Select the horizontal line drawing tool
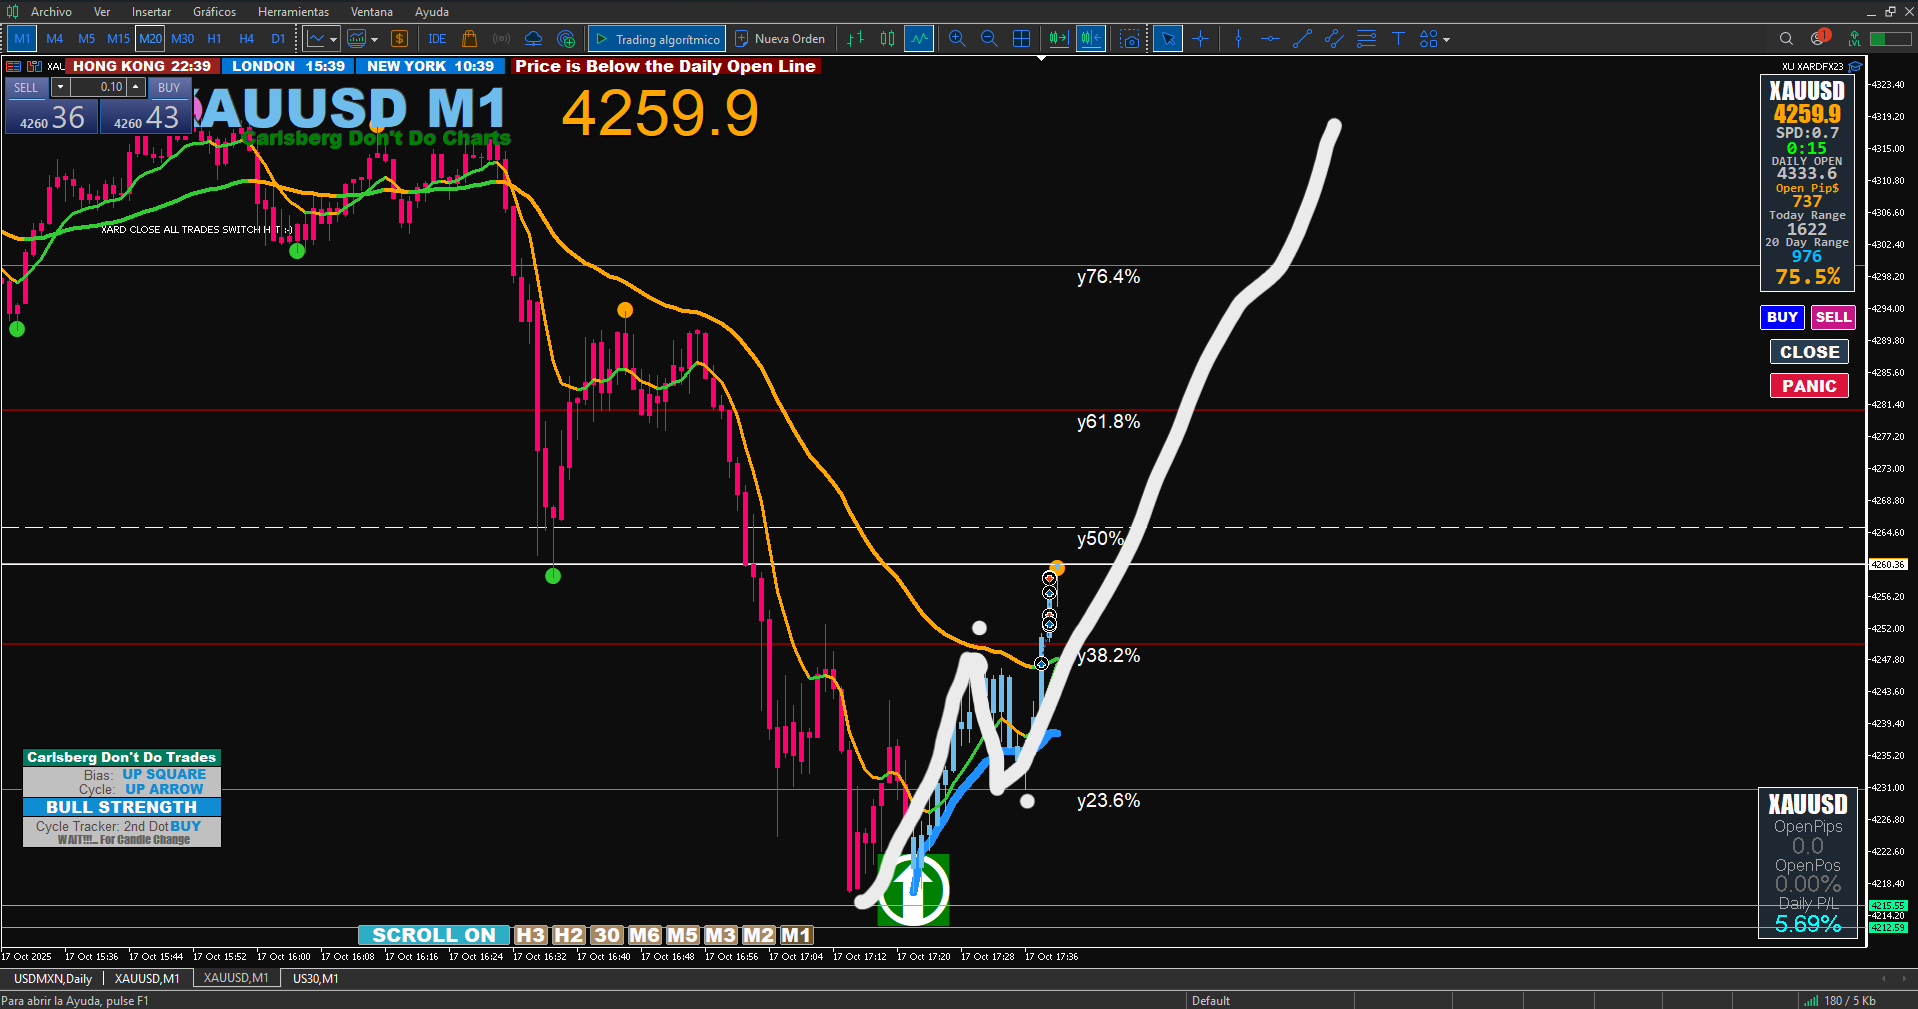The width and height of the screenshot is (1918, 1009). pyautogui.click(x=1270, y=39)
